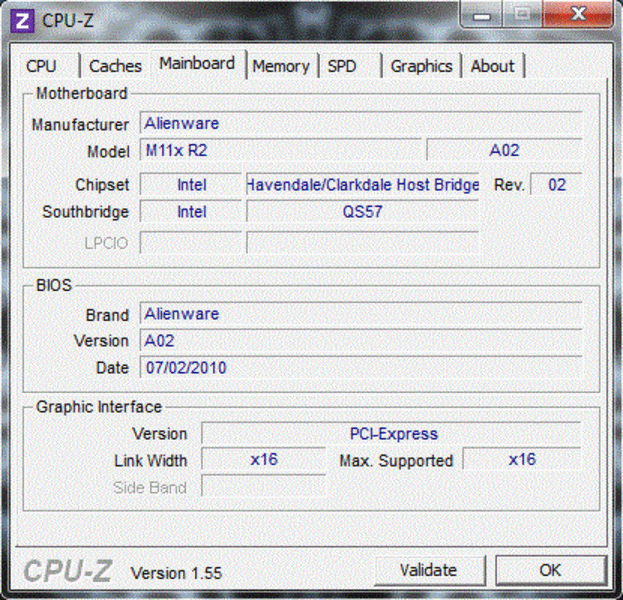Switch to the Graphics tab
Screen dimensions: 623x600
422,66
